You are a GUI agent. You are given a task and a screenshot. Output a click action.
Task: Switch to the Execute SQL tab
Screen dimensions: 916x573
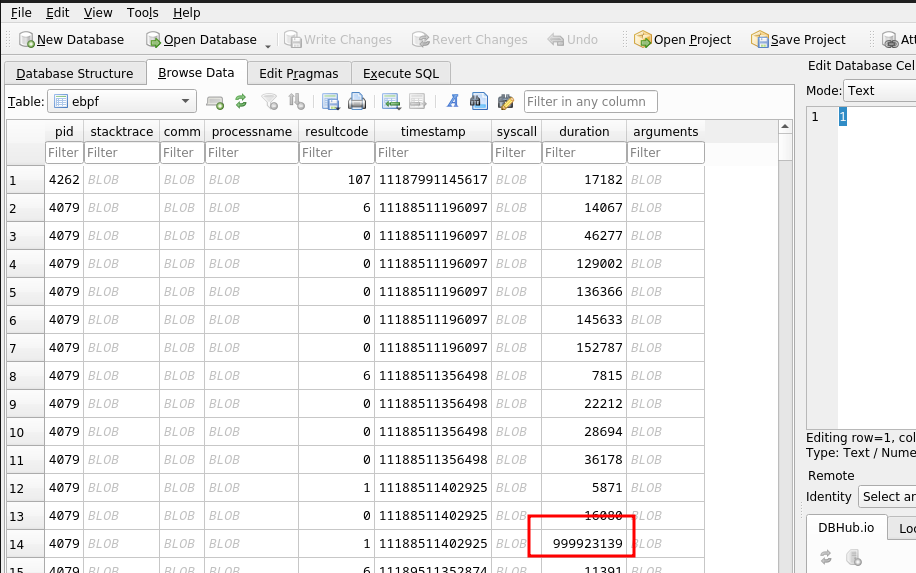click(401, 73)
